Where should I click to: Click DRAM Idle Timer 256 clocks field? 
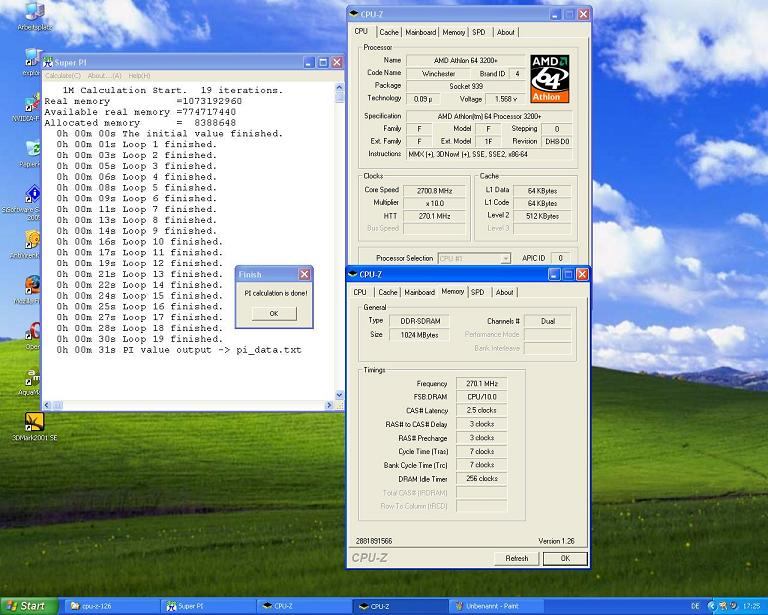pos(481,478)
